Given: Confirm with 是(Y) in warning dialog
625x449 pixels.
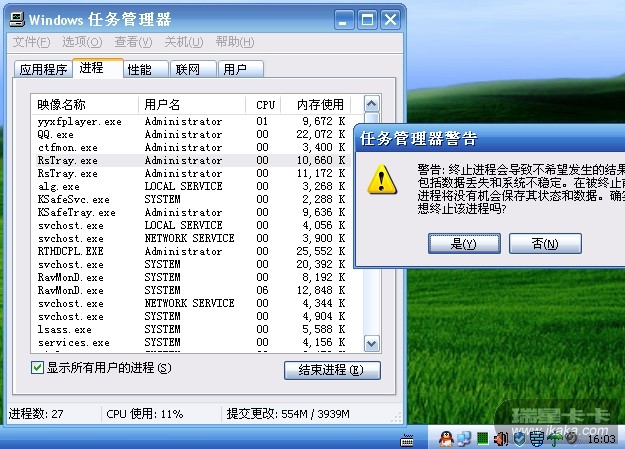Looking at the screenshot, I should point(464,244).
